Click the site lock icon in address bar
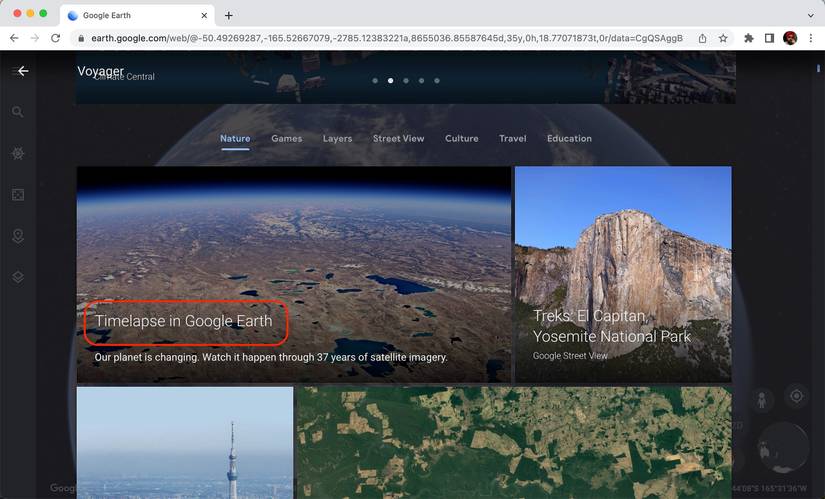The width and height of the screenshot is (825, 499). (81, 38)
